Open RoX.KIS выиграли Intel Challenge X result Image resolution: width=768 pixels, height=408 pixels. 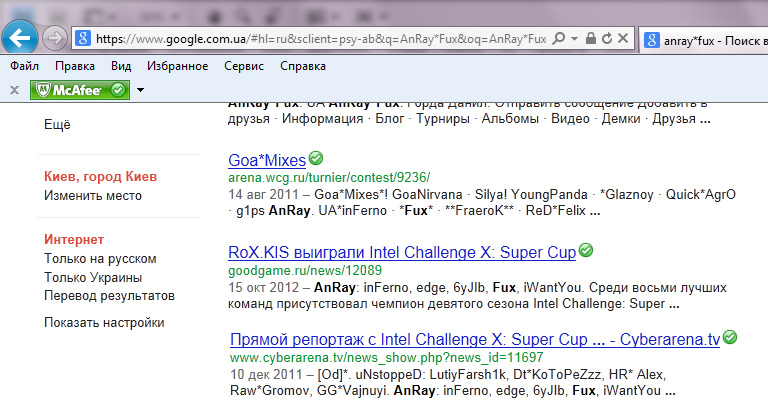click(x=402, y=252)
